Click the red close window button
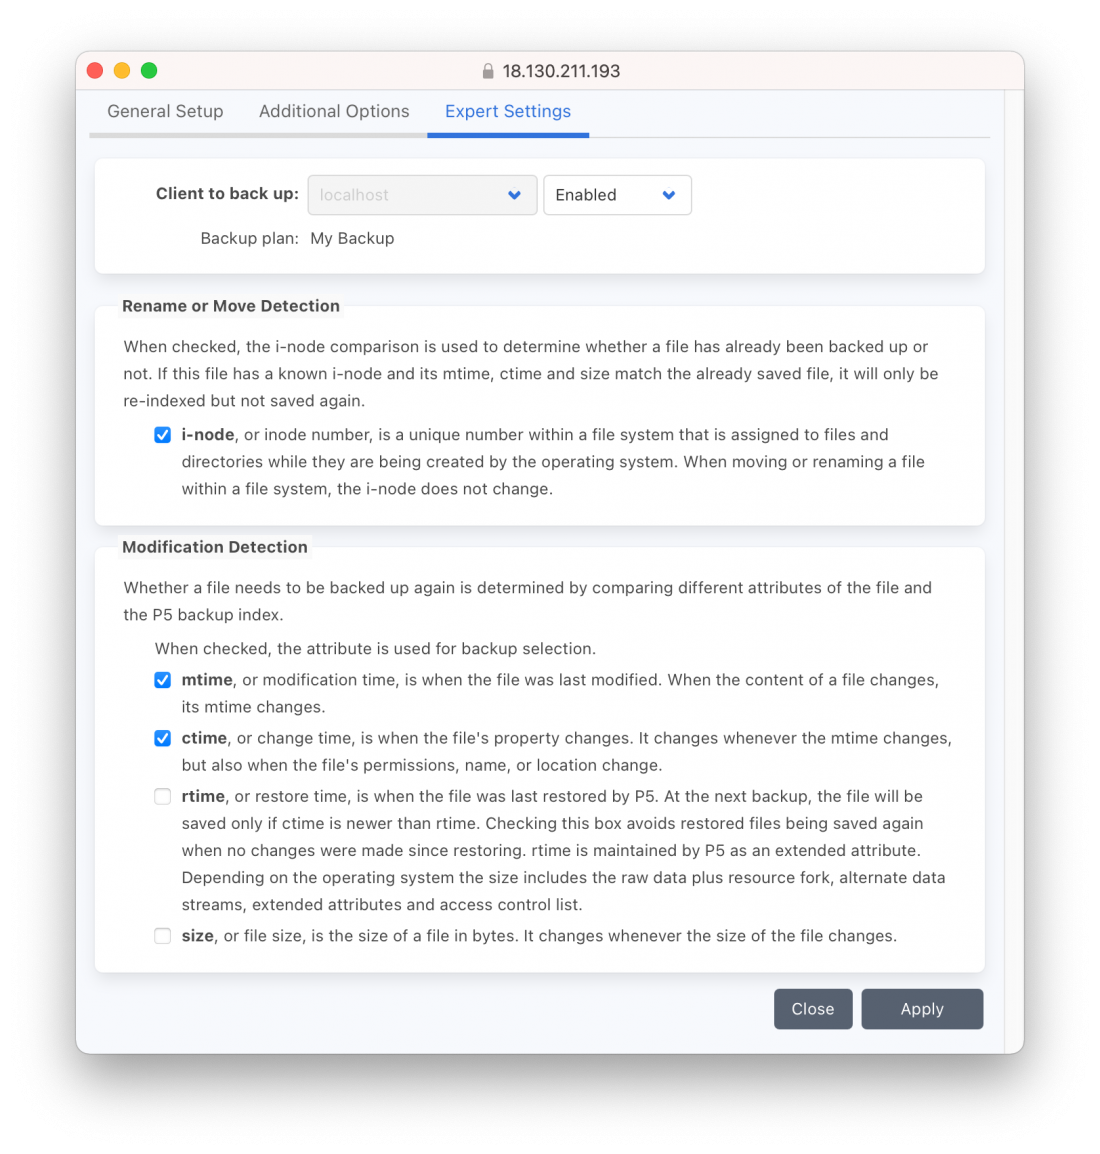Screen dimensions: 1100x1154 click(95, 71)
